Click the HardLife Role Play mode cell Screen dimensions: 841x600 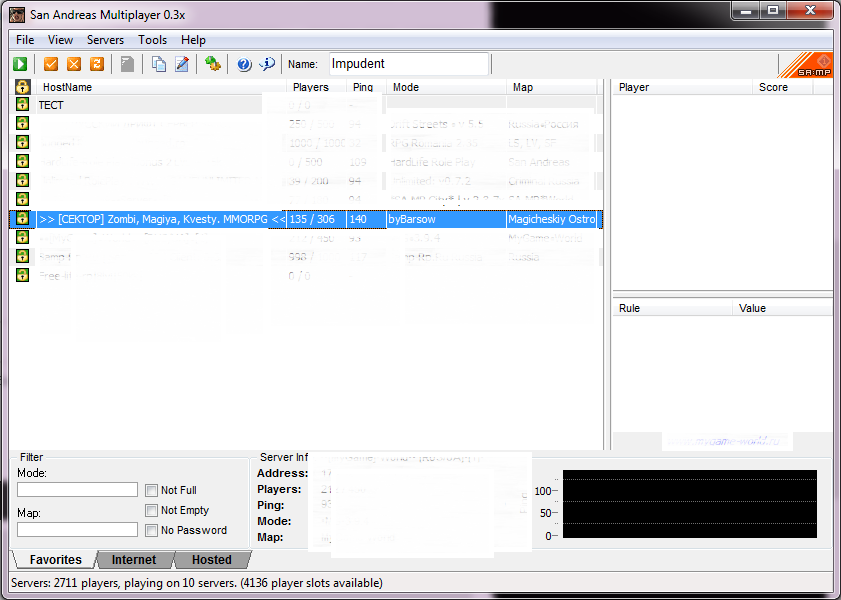432,162
